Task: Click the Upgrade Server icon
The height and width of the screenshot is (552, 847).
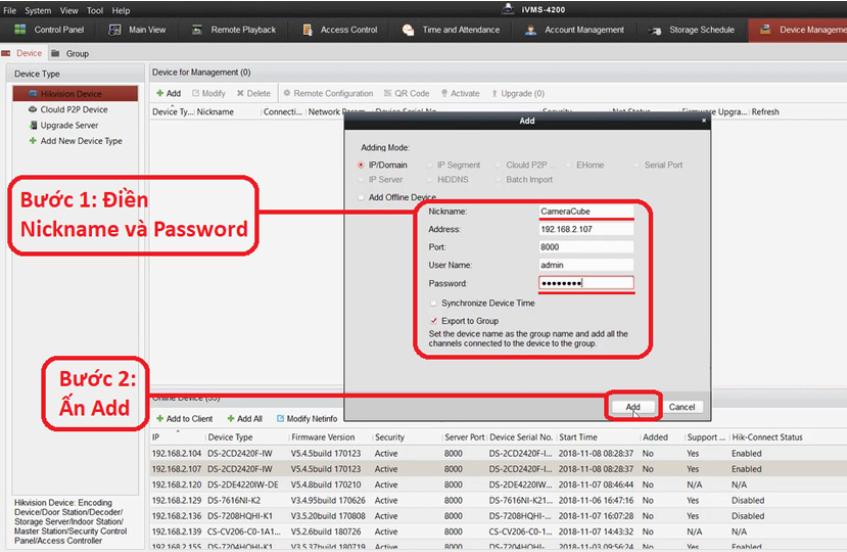Action: pyautogui.click(x=33, y=125)
